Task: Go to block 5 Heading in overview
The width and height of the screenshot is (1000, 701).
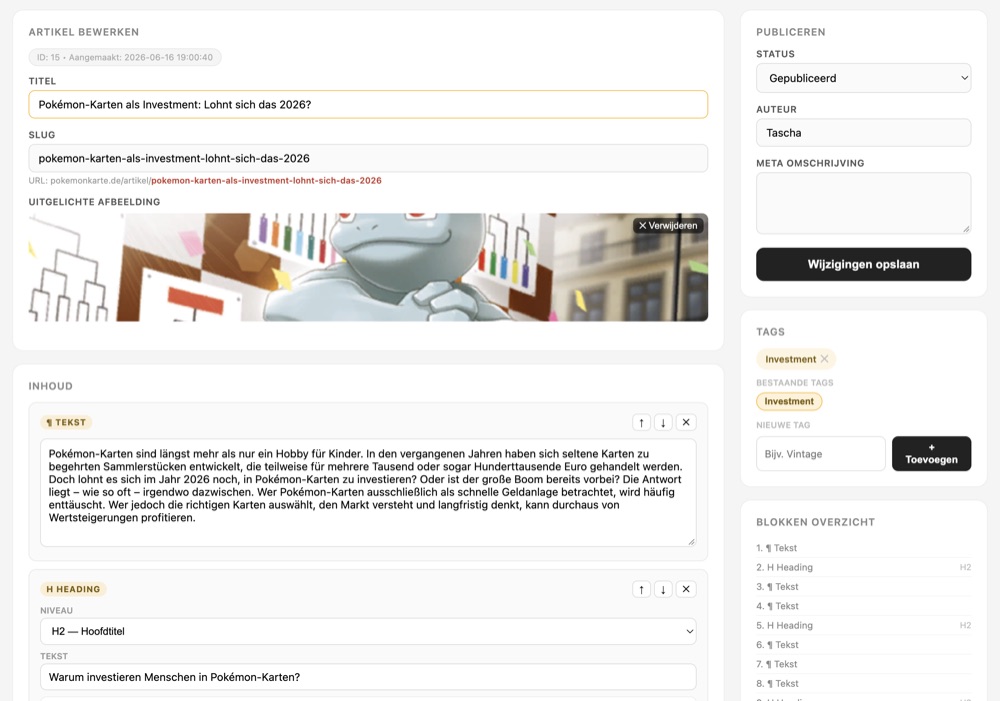Action: point(864,625)
